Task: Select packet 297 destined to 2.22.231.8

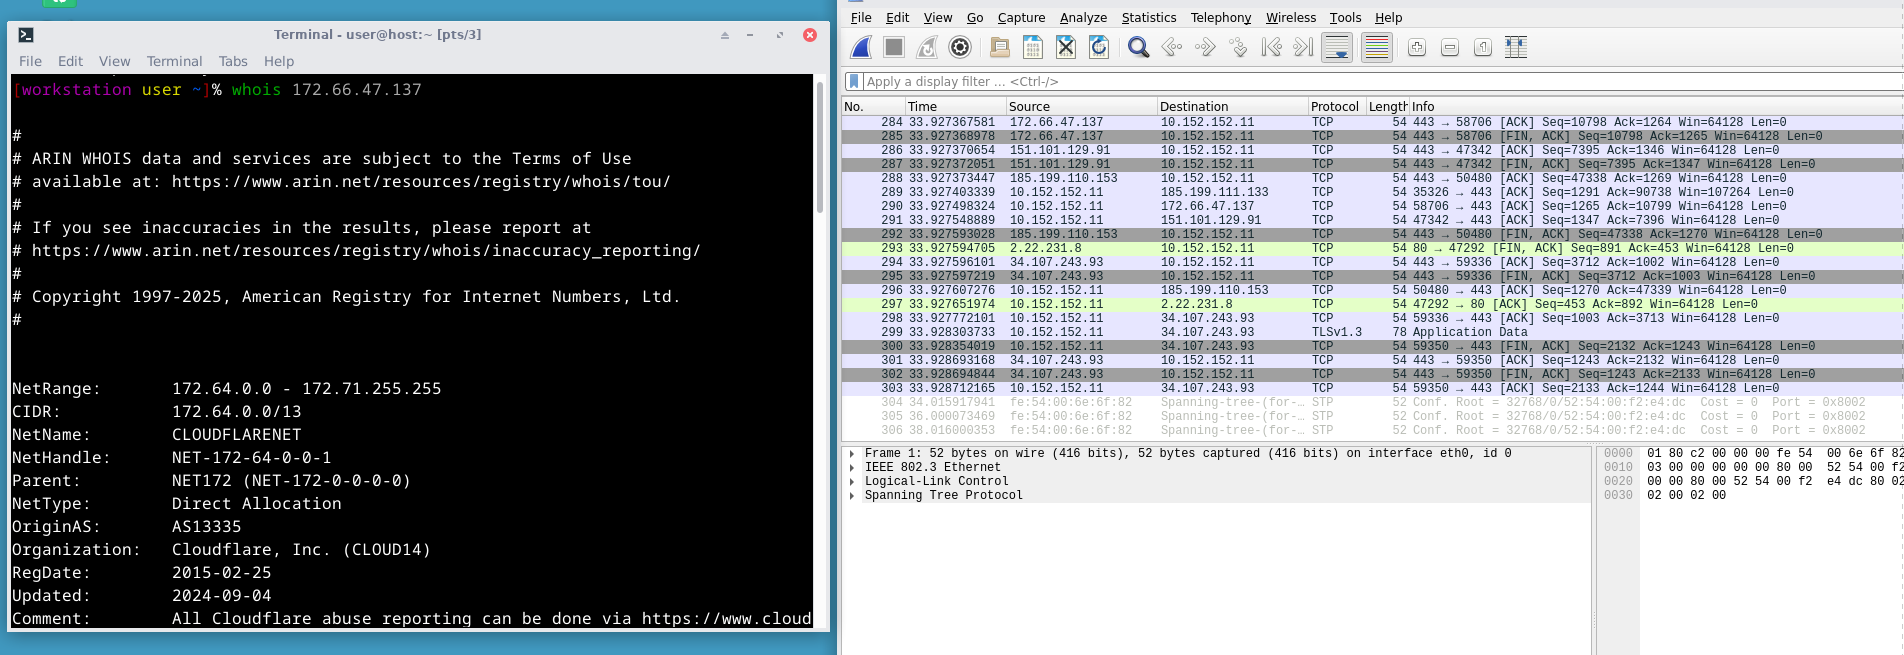Action: pos(1372,304)
